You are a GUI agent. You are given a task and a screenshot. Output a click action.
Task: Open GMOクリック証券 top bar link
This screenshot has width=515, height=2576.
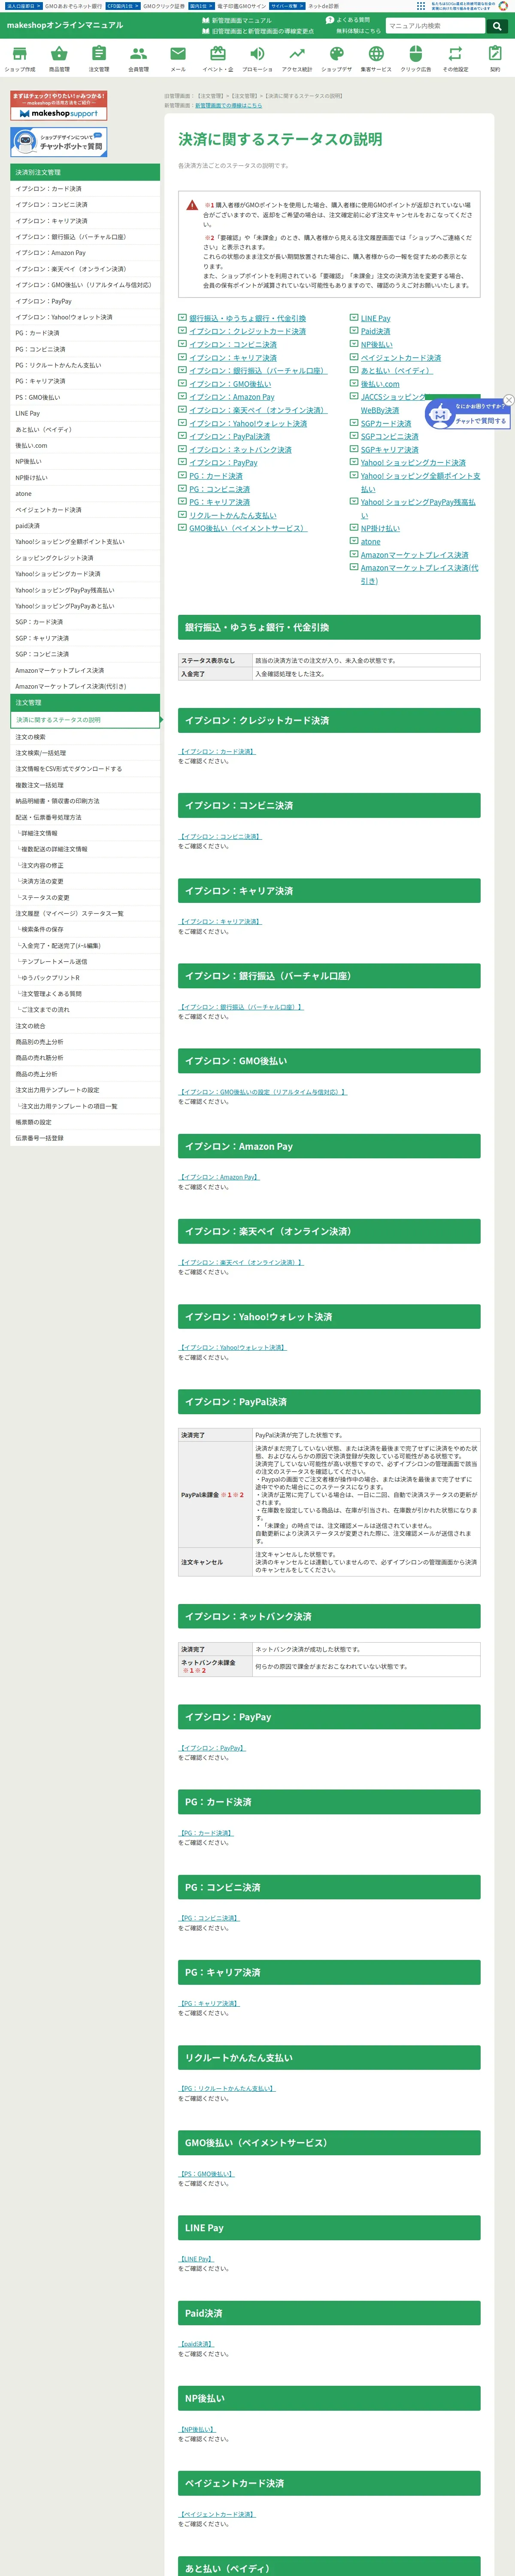(x=164, y=6)
